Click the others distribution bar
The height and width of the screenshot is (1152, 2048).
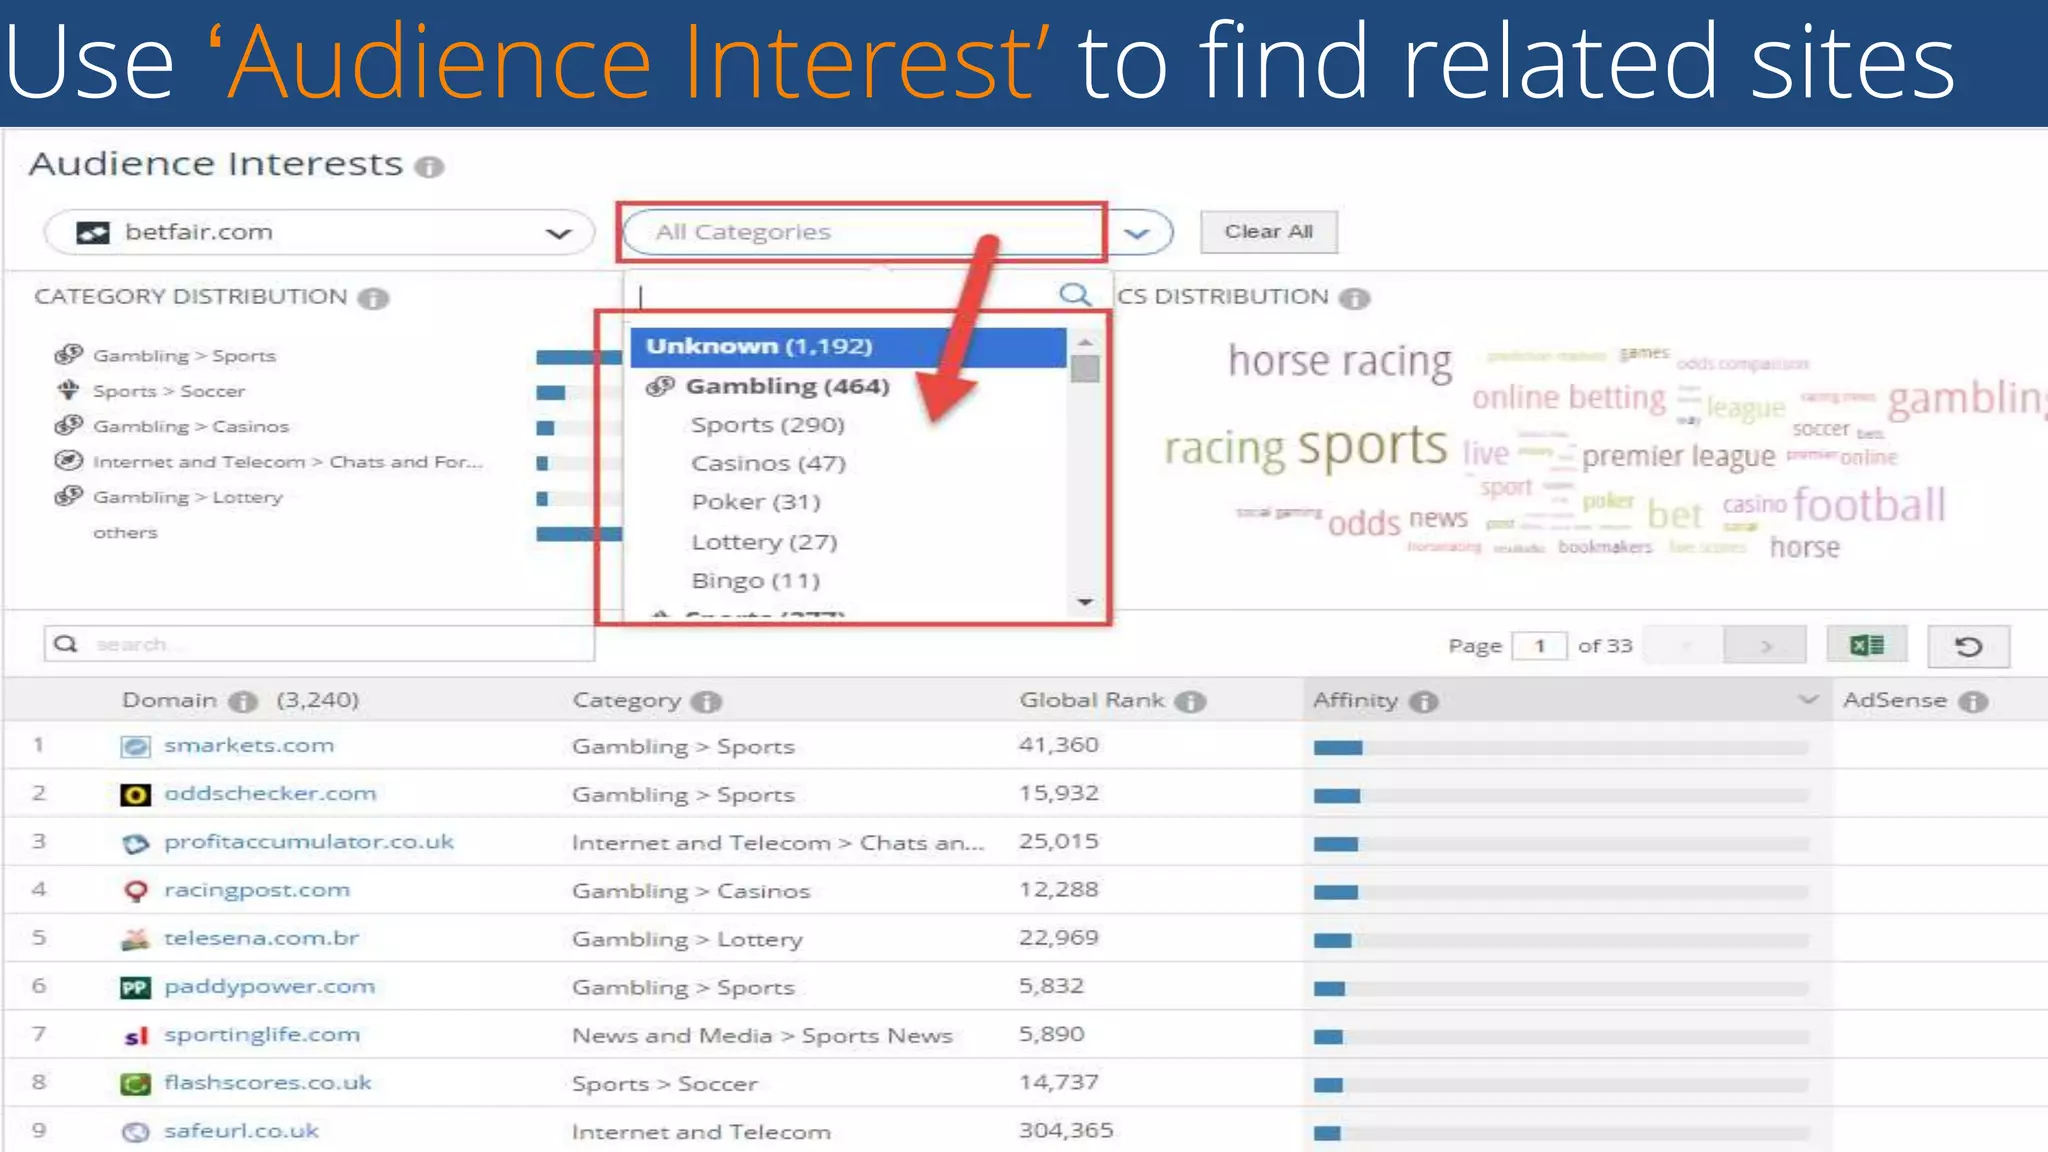coord(579,534)
